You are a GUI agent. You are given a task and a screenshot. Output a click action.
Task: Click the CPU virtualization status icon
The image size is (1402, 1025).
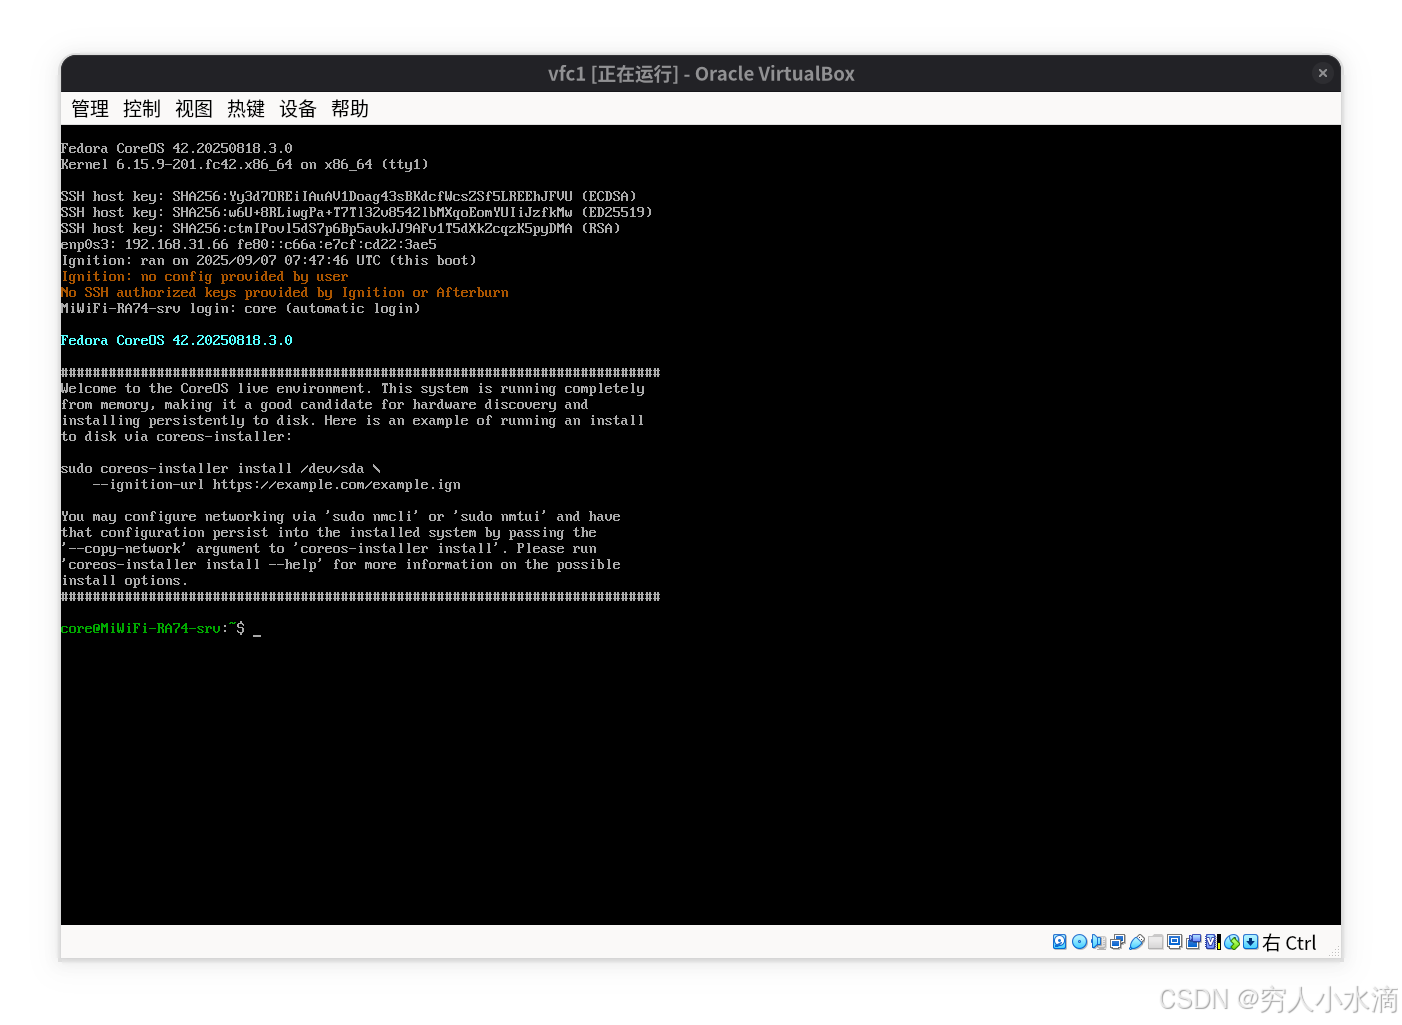click(1213, 942)
